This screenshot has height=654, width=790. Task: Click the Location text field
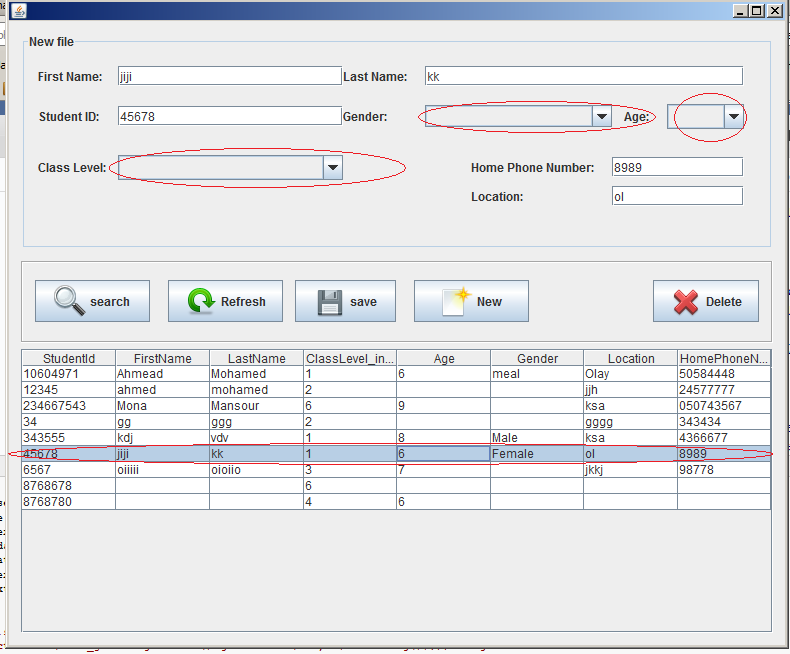(677, 196)
